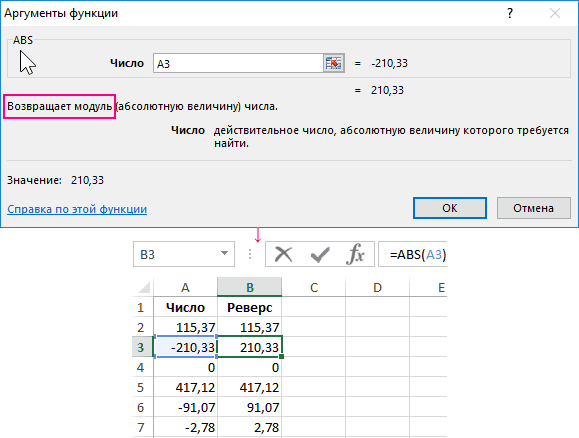The height and width of the screenshot is (438, 579).
Task: Close the function arguments dialog
Action: [x=555, y=14]
